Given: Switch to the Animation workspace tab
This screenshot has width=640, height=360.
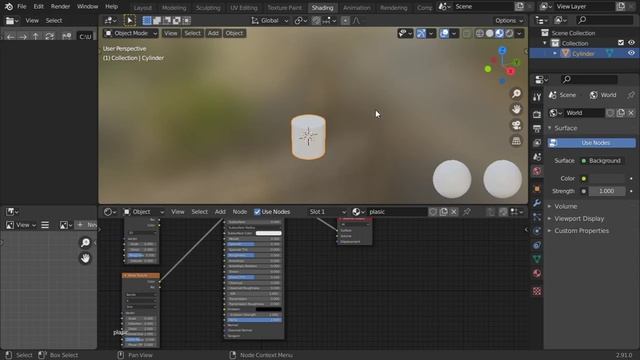Looking at the screenshot, I should pos(357,7).
